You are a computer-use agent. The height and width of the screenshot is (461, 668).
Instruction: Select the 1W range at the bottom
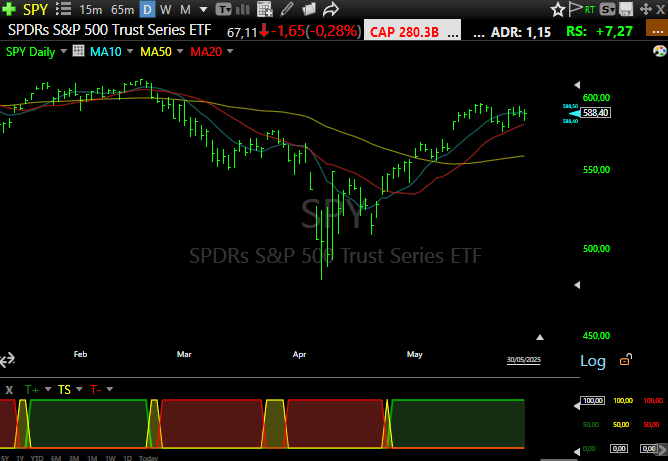point(110,458)
